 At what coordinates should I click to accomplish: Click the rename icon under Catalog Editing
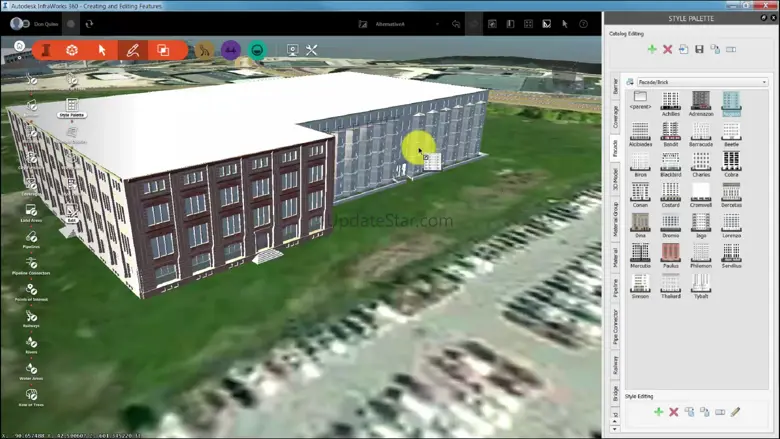(x=731, y=49)
